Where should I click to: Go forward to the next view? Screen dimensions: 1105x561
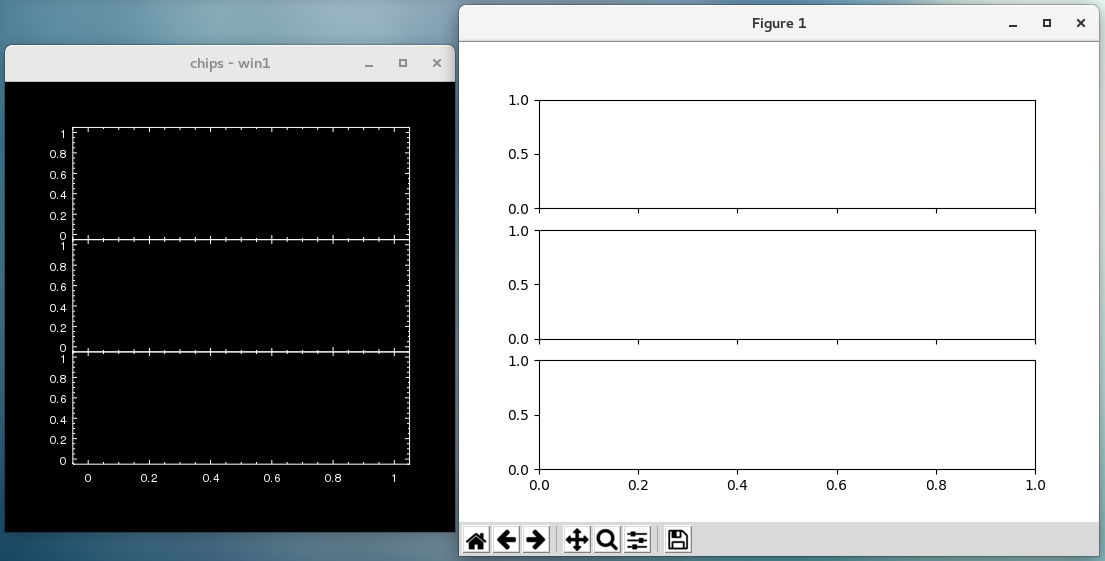click(536, 540)
